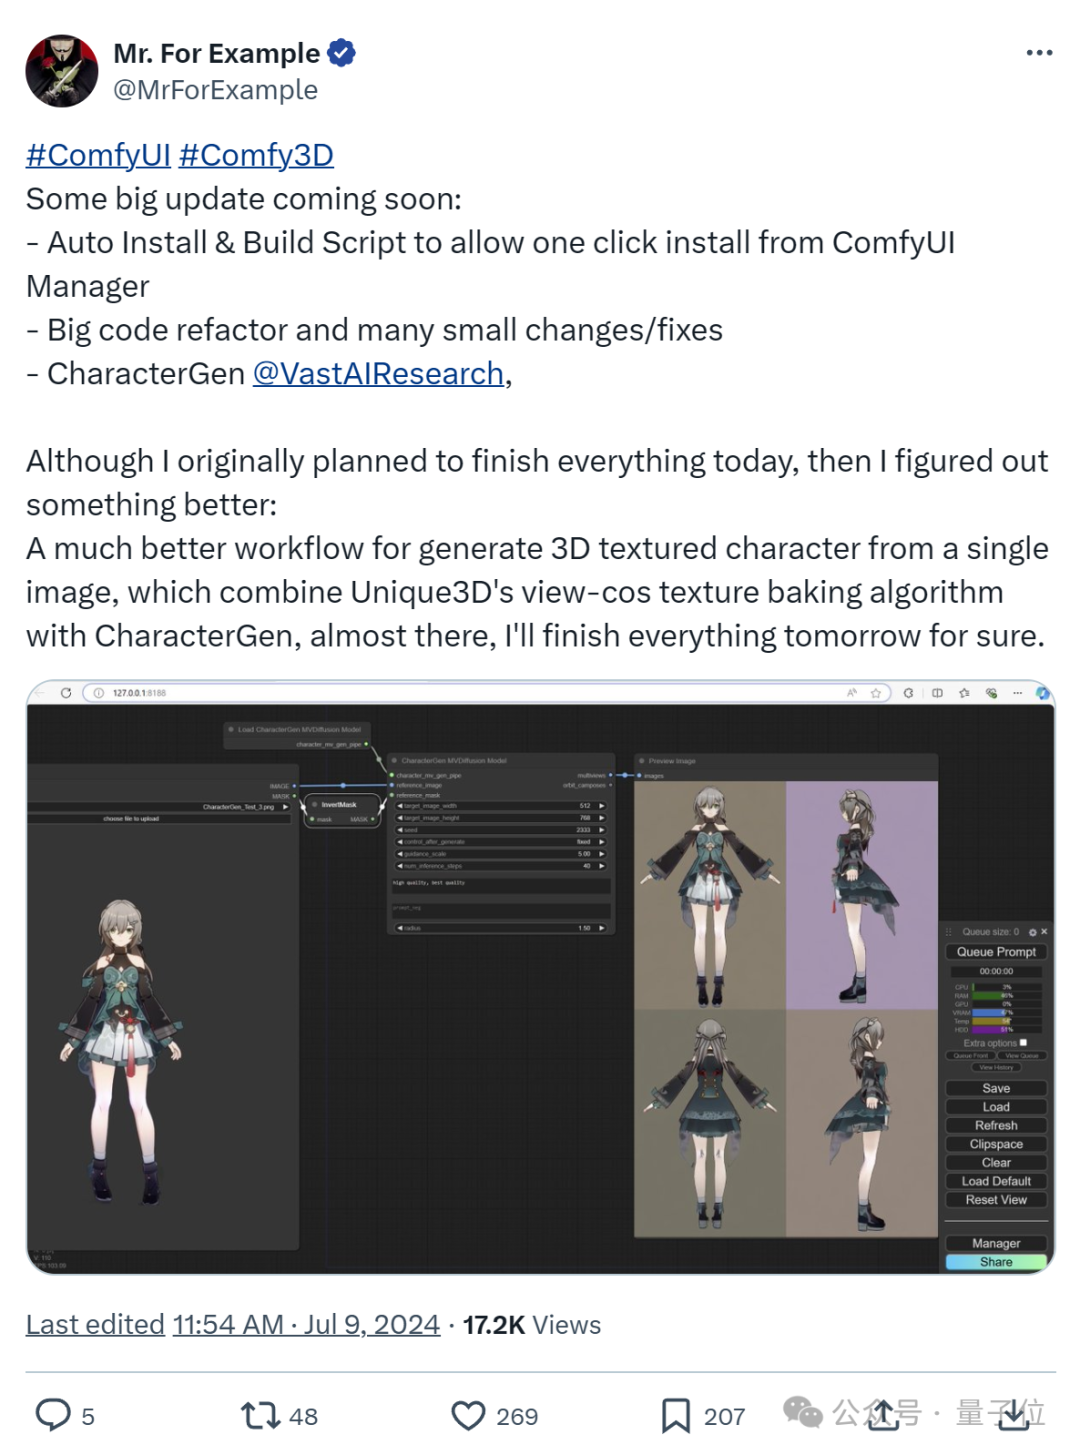This screenshot has width=1080, height=1455.
Task: Open the #ComfyUI hashtag
Action: (98, 155)
